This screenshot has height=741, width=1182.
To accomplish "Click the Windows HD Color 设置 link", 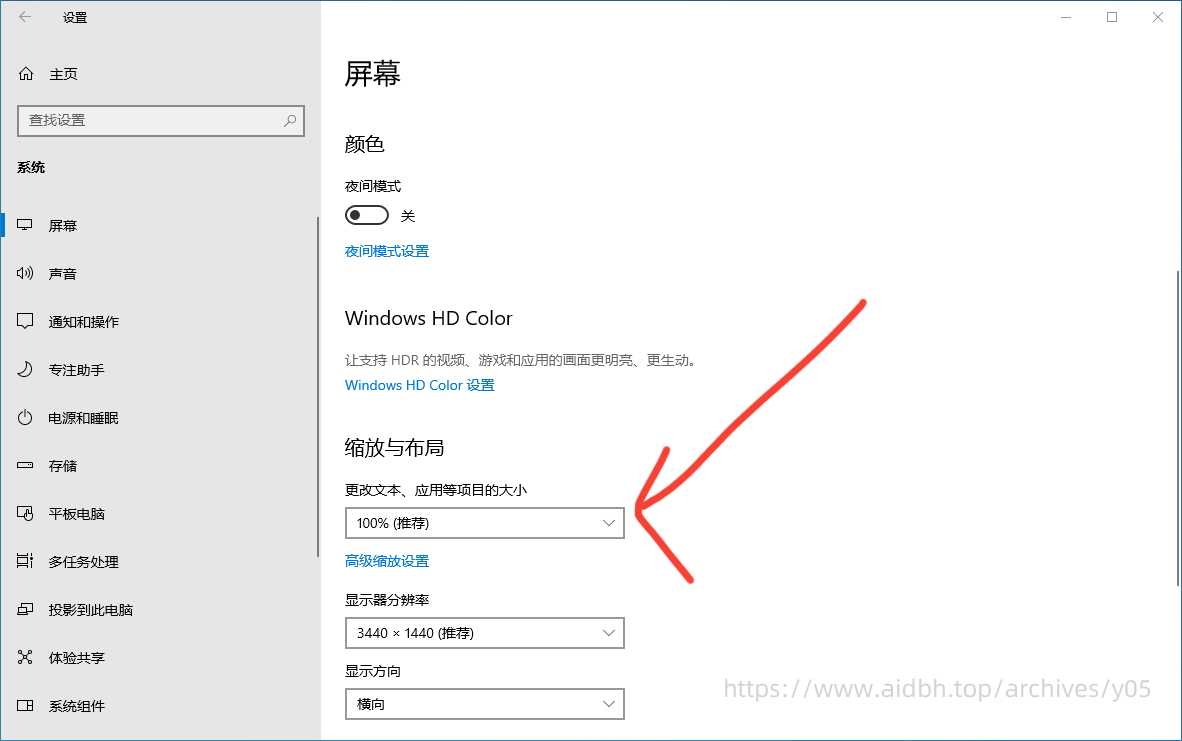I will point(419,386).
